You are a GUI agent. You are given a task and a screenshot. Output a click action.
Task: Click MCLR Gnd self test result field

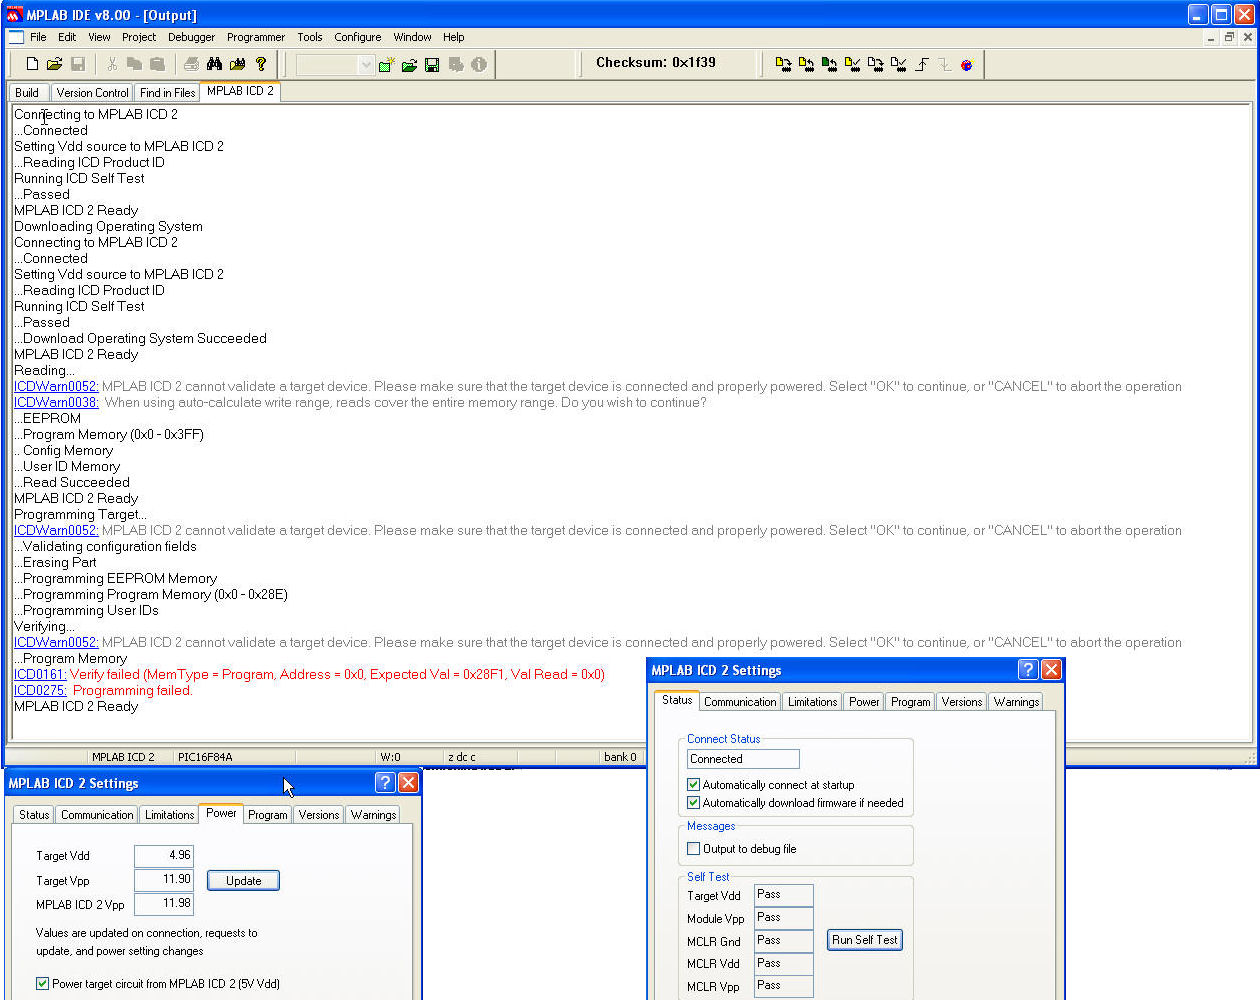[x=783, y=941]
